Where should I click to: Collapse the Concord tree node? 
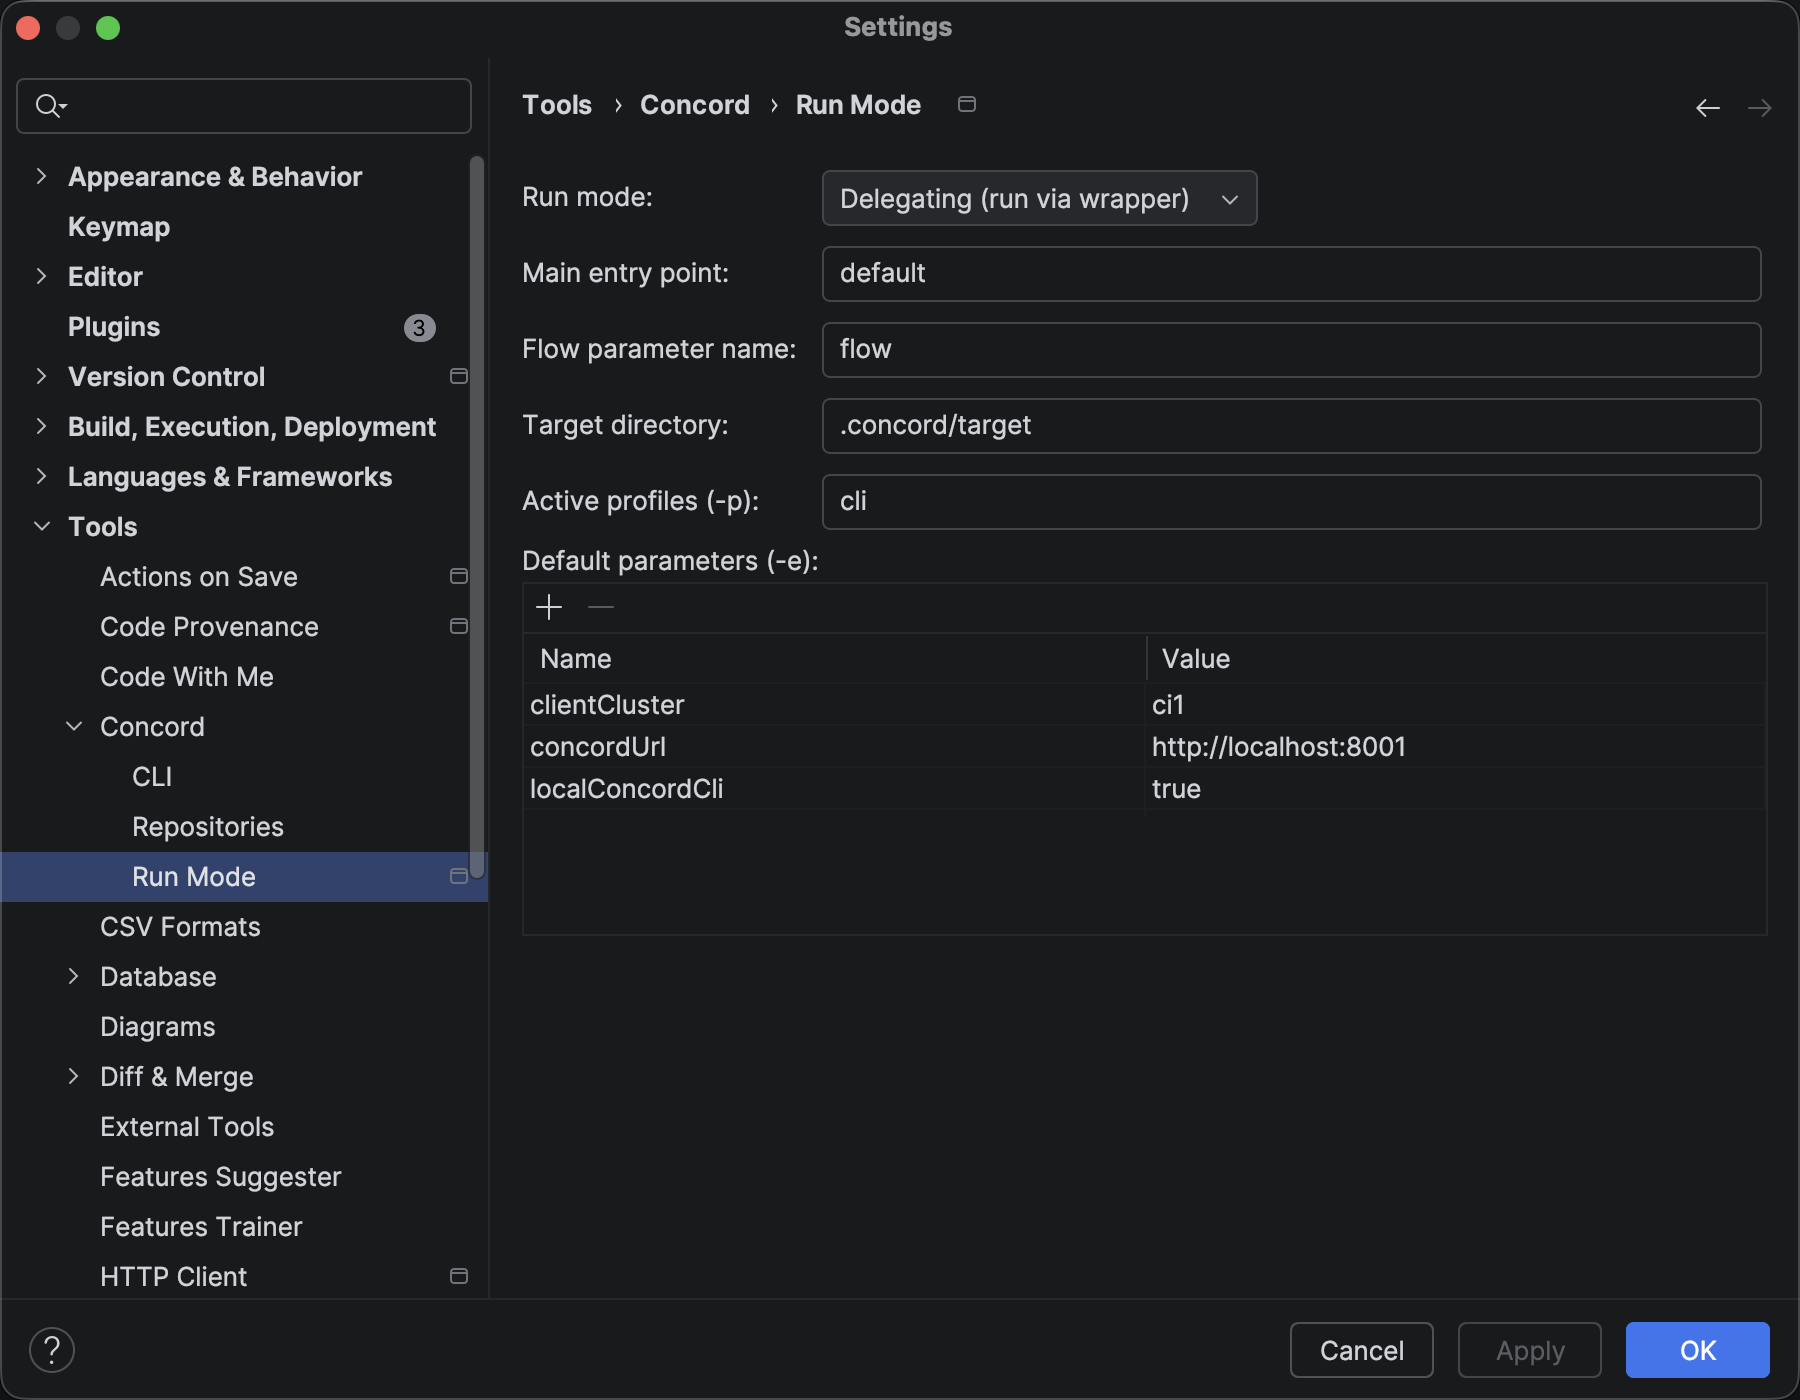point(74,727)
